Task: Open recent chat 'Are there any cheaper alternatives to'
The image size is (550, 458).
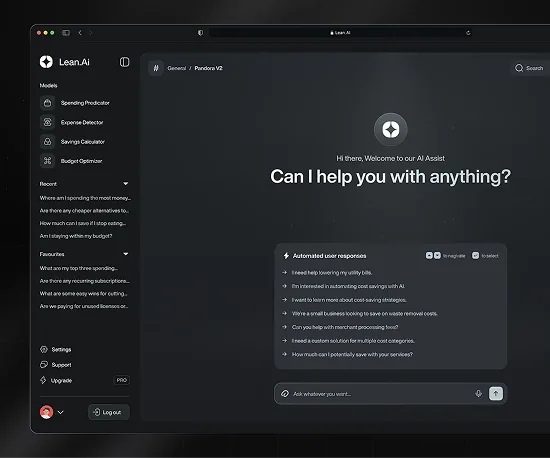Action: pos(84,210)
